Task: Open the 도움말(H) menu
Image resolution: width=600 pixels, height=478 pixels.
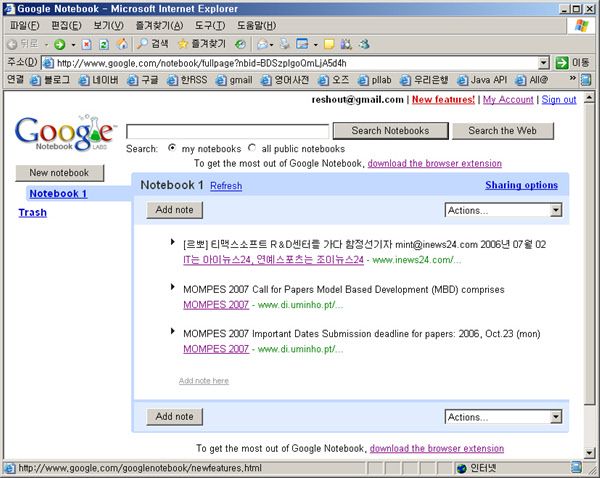Action: pos(256,26)
